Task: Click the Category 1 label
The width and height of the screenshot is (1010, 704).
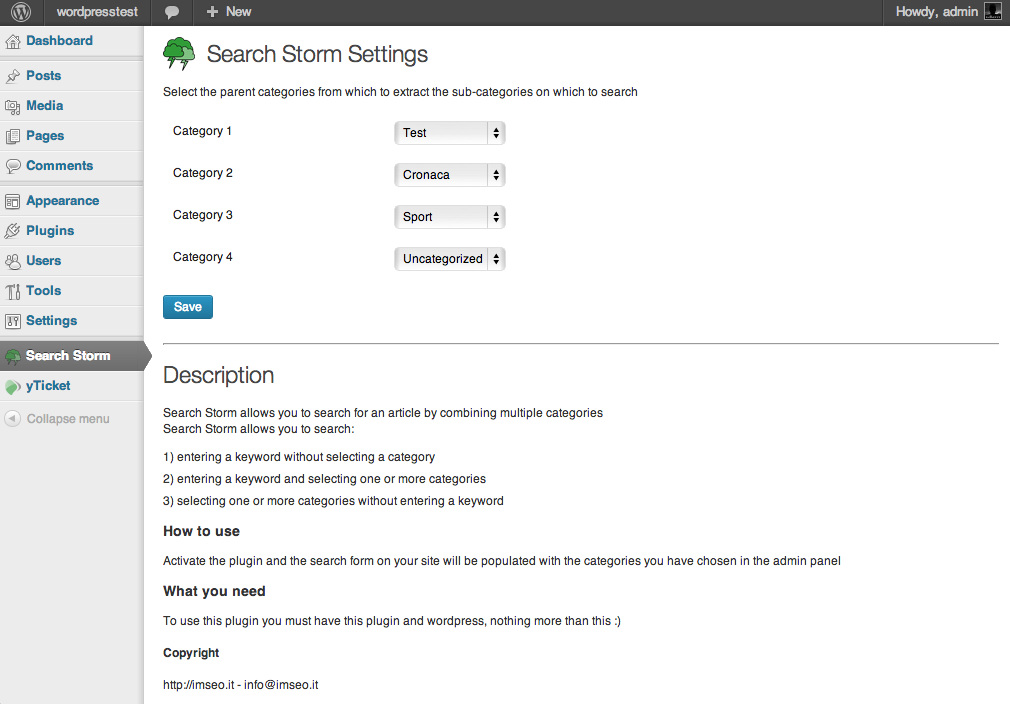Action: pyautogui.click(x=202, y=131)
